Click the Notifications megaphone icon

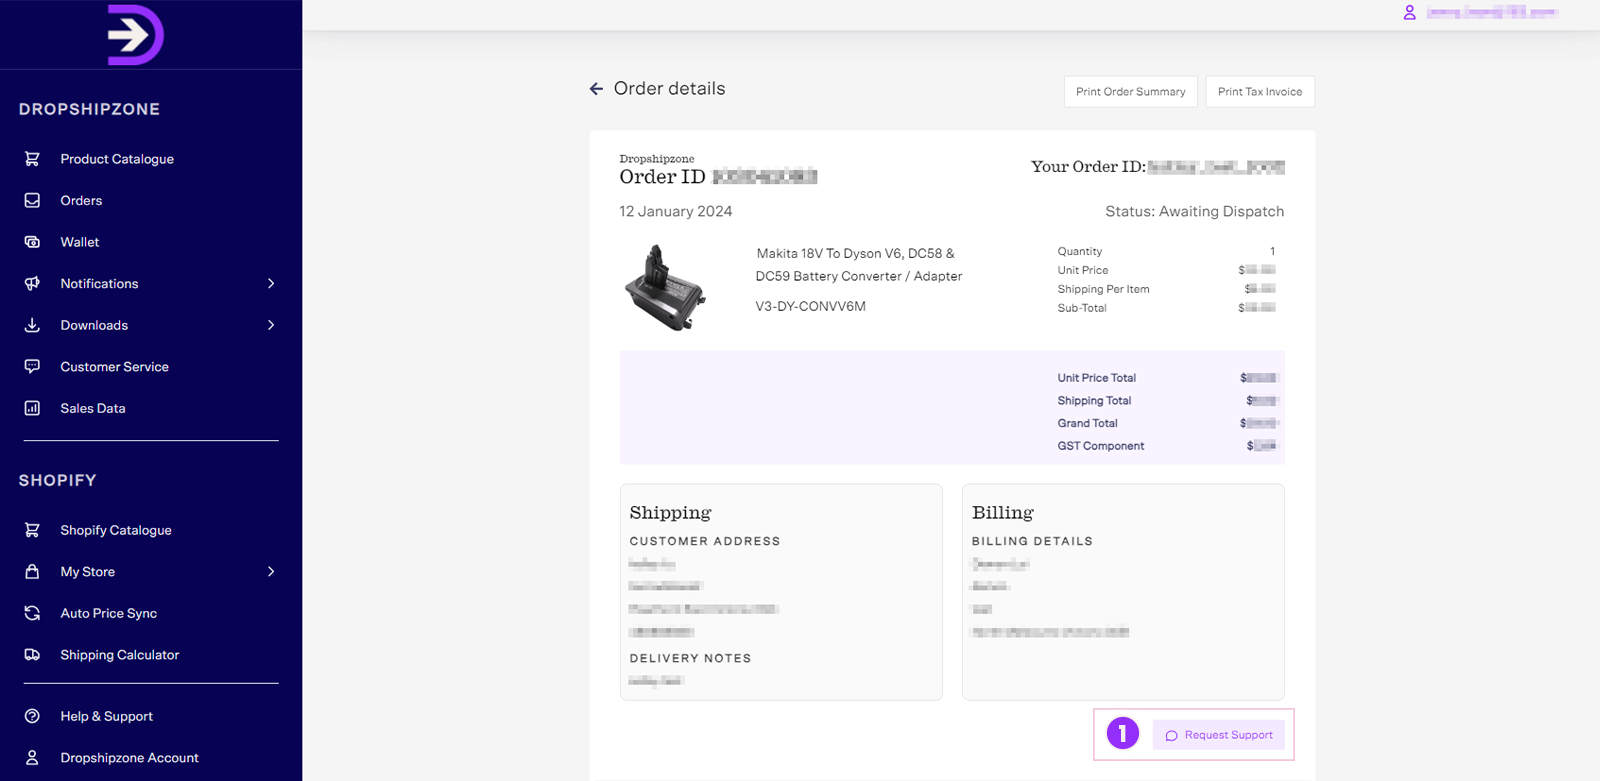click(32, 283)
